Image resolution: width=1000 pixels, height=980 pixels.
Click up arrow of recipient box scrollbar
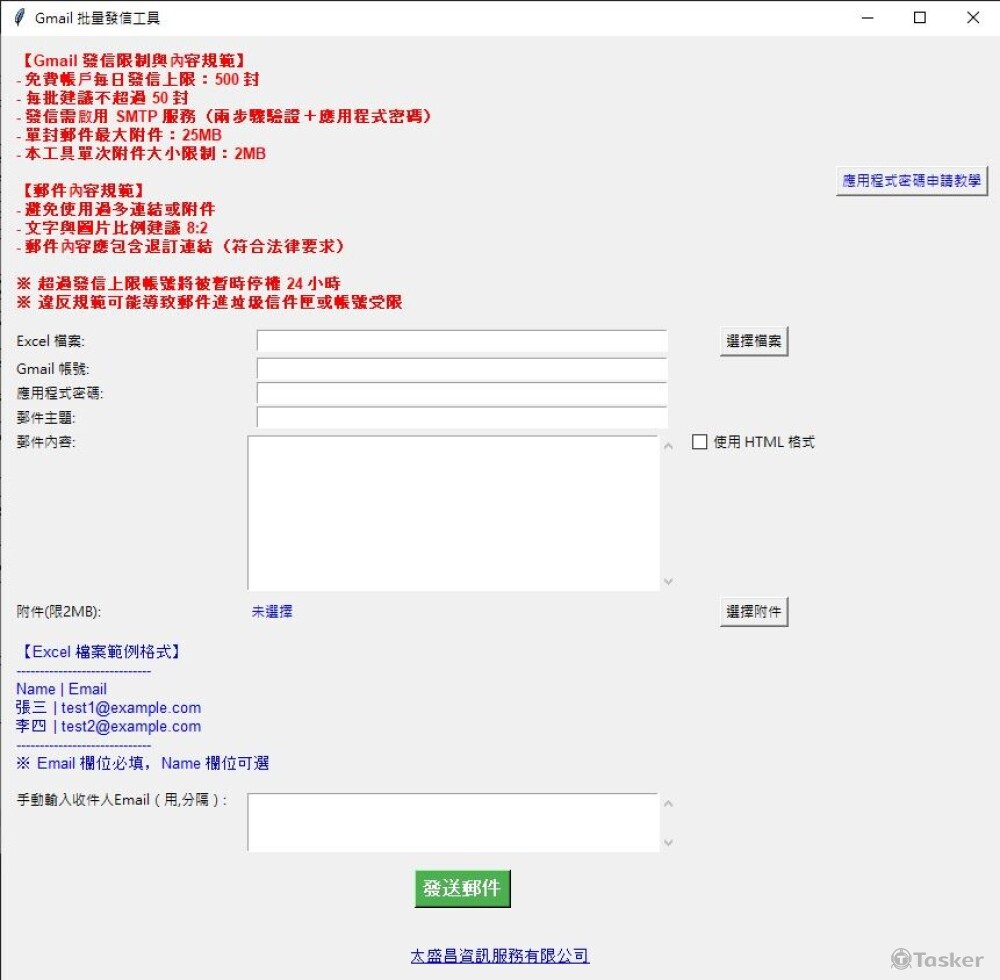pyautogui.click(x=668, y=803)
